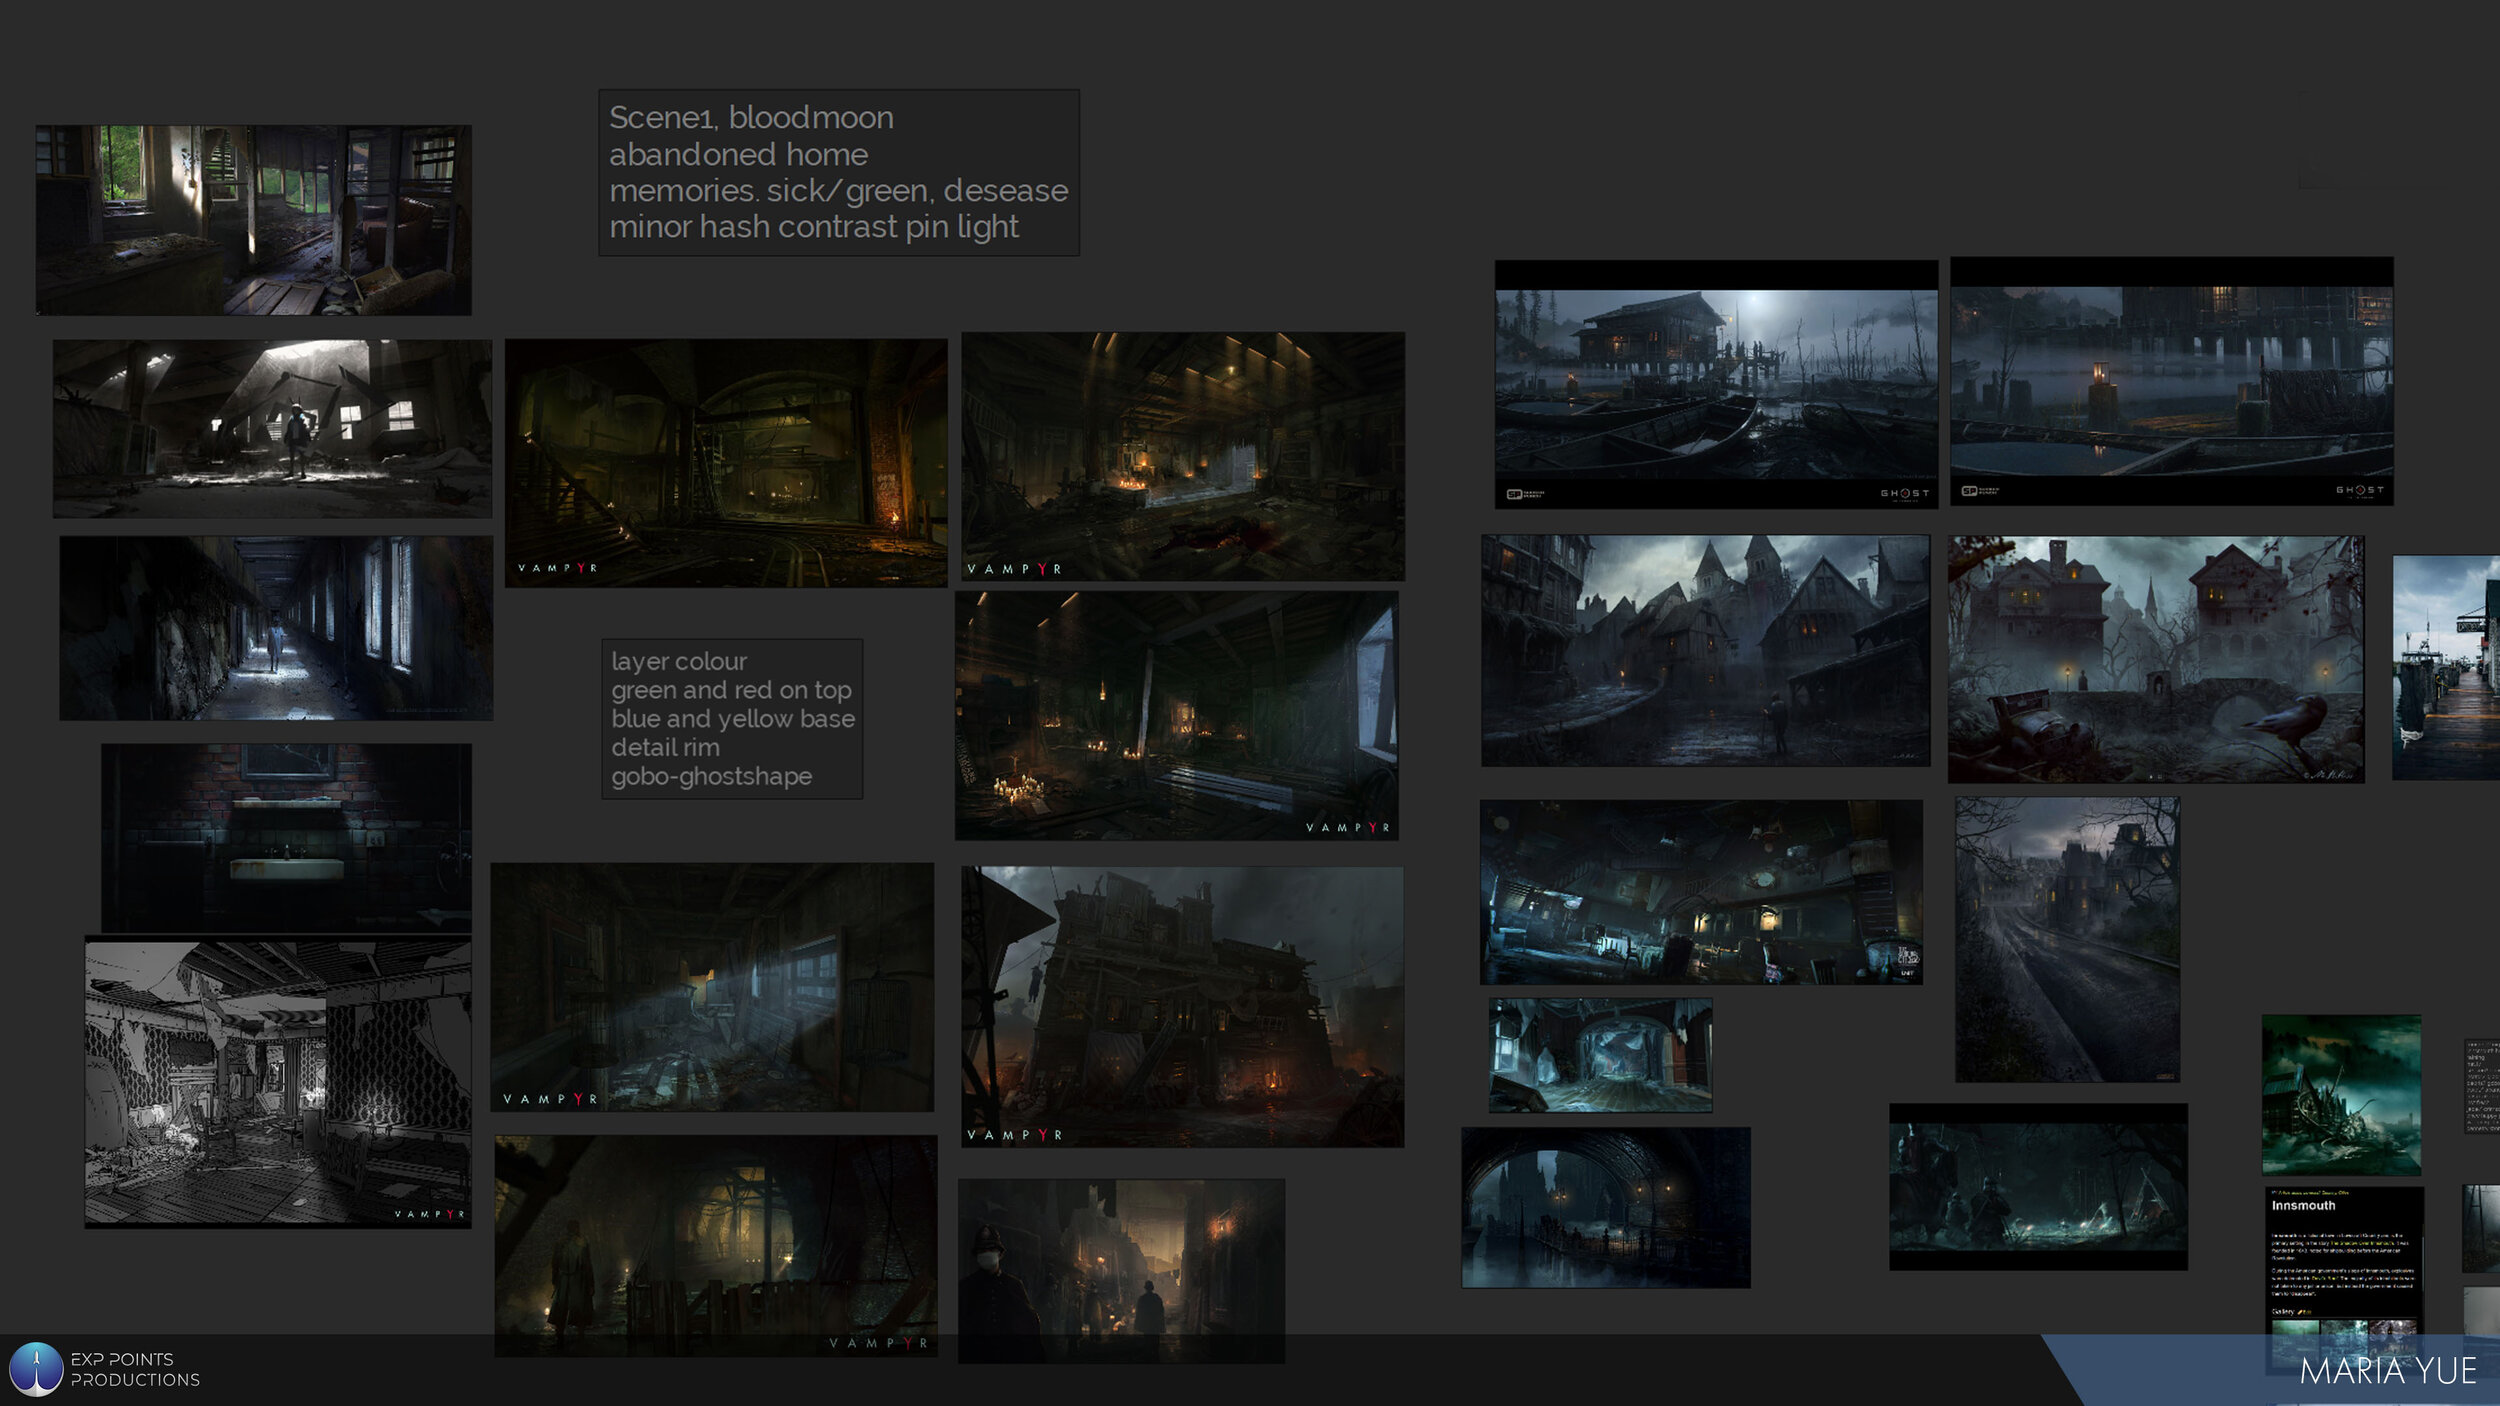Select the gothic village street painting
Screen dimensions: 2500x1406
pyautogui.click(x=1705, y=650)
